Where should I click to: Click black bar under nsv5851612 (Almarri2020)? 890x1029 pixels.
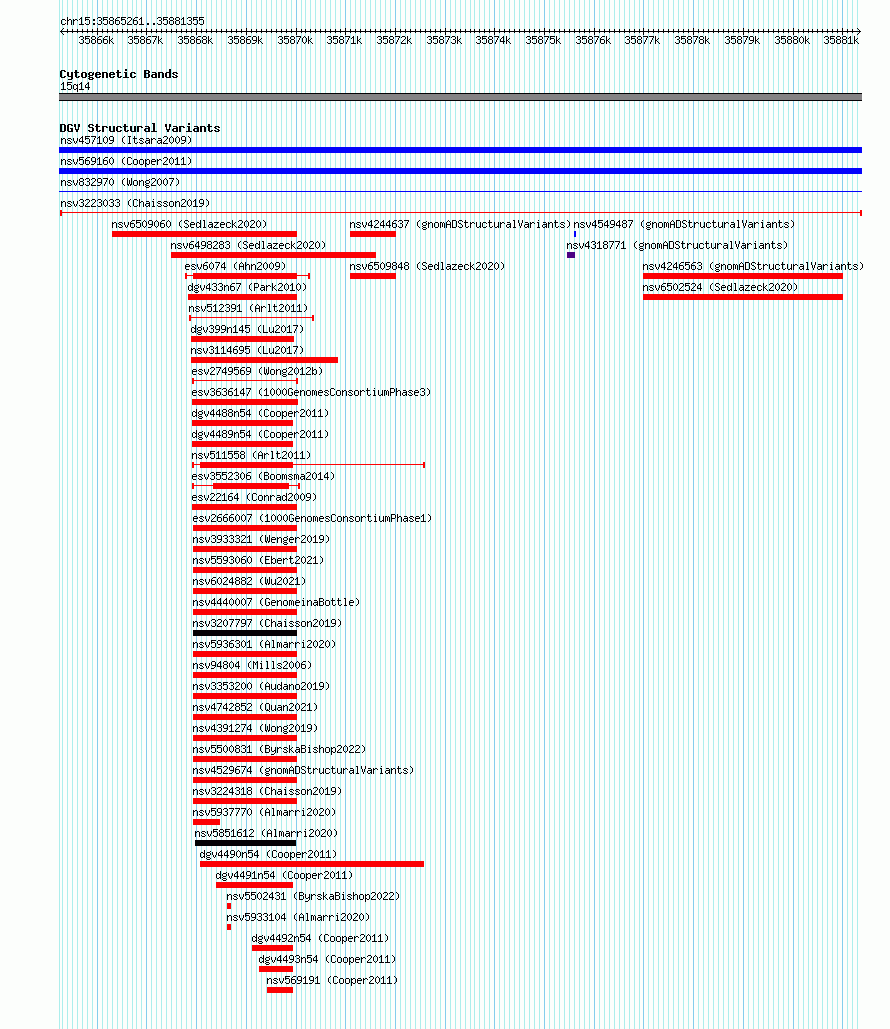point(245,843)
